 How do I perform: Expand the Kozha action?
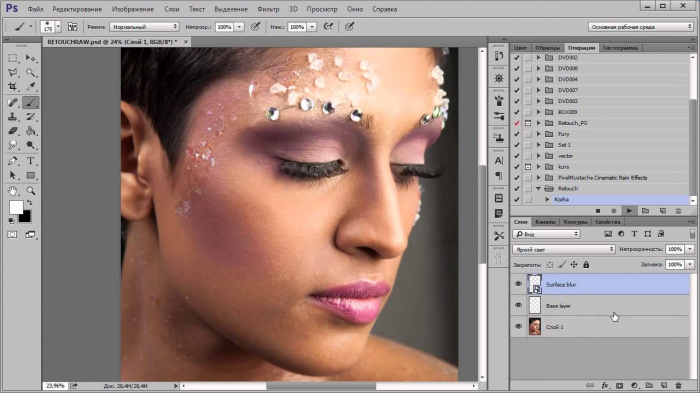tap(547, 200)
